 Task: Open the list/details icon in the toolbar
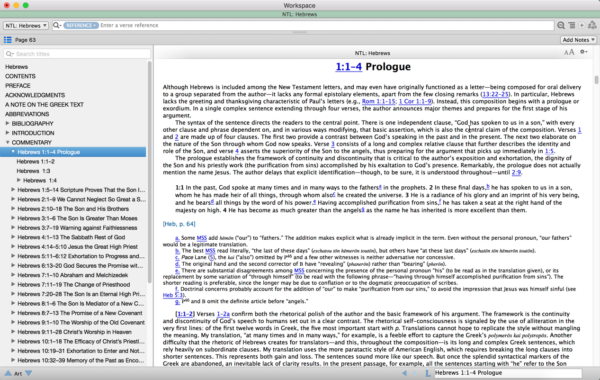click(572, 25)
